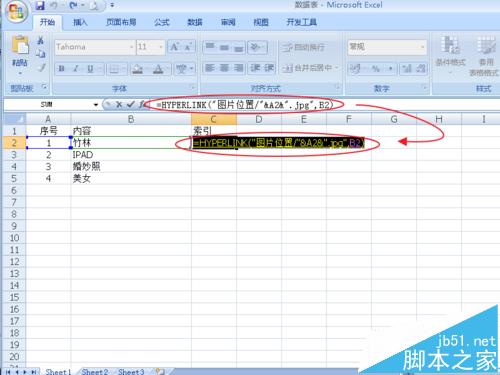500x375 pixels.
Task: Click the 自动换行 wrap text button
Action: tap(303, 47)
